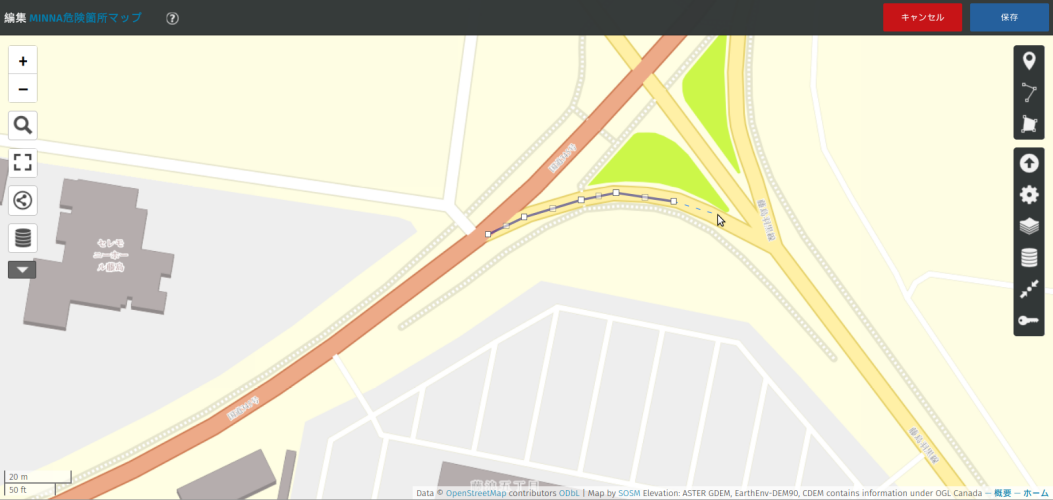Select the draw polygon tool
Viewport: 1053px width, 500px height.
1028,123
